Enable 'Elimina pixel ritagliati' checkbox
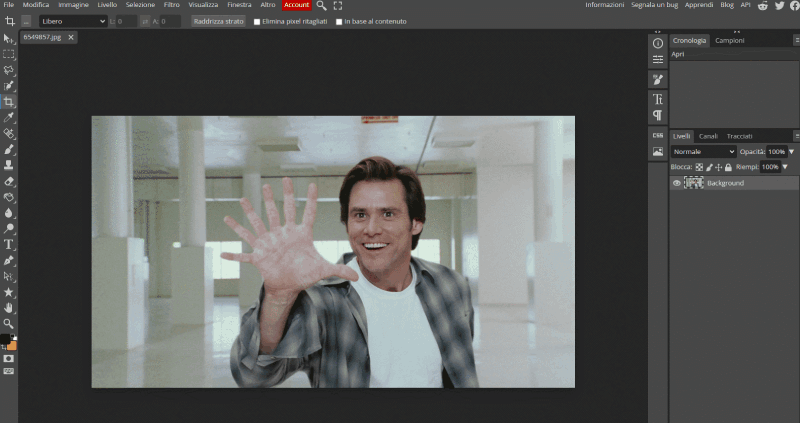This screenshot has height=423, width=800. coord(257,22)
